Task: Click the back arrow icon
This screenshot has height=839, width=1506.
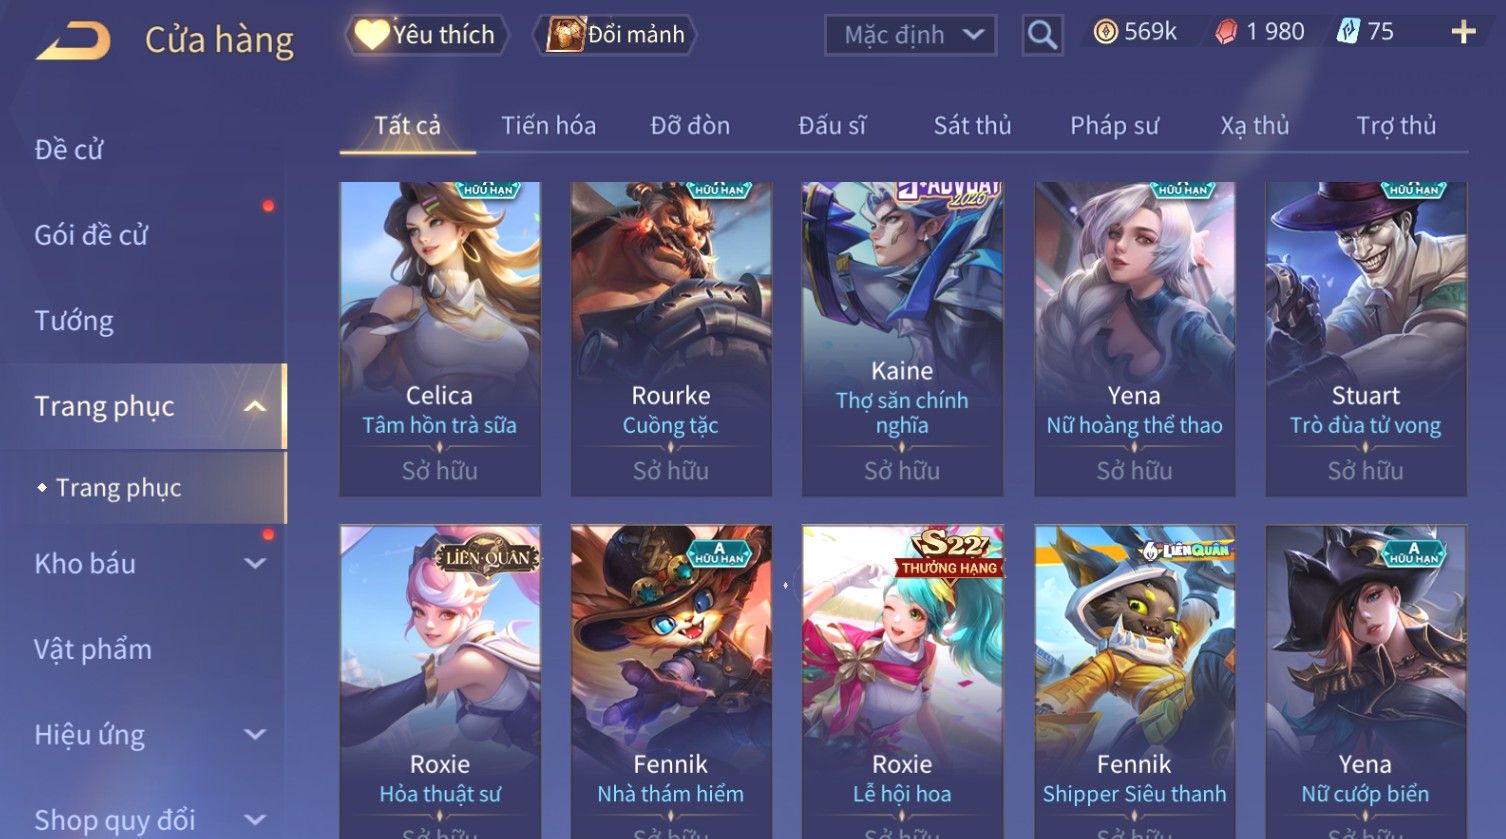Action: [73, 41]
